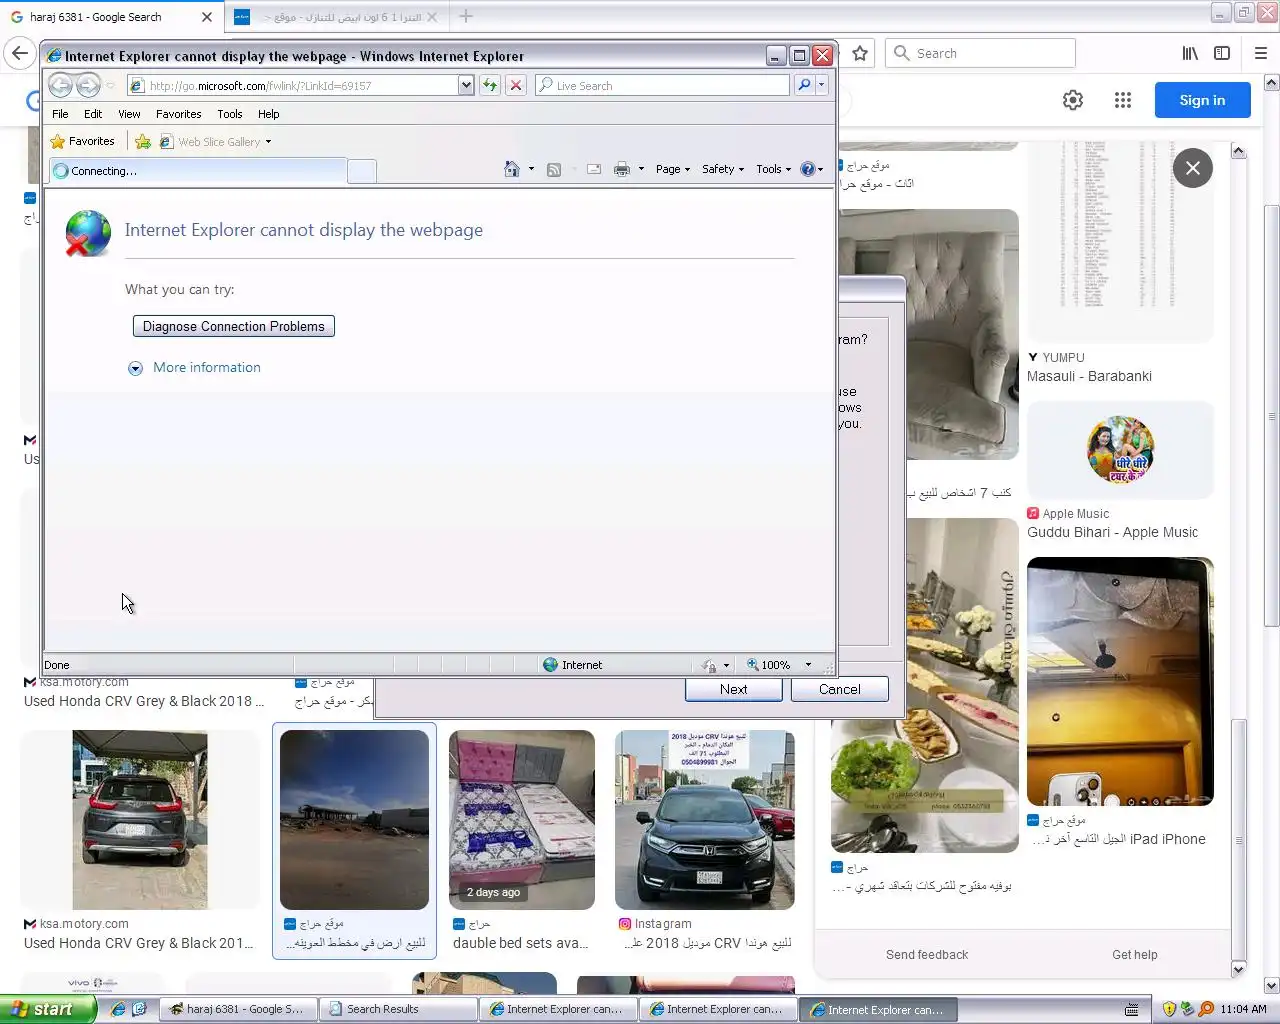Click in the IE address bar URL field

[293, 86]
